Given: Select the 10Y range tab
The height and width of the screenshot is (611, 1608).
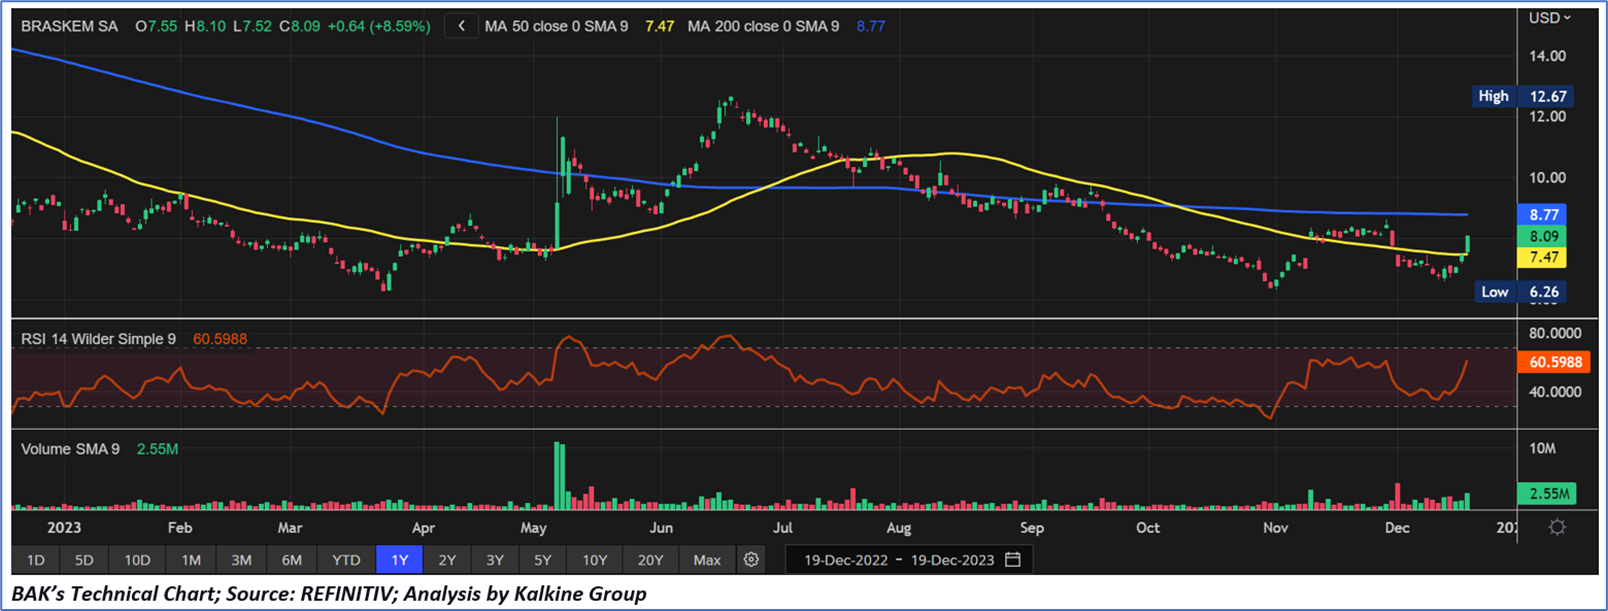Looking at the screenshot, I should [594, 560].
